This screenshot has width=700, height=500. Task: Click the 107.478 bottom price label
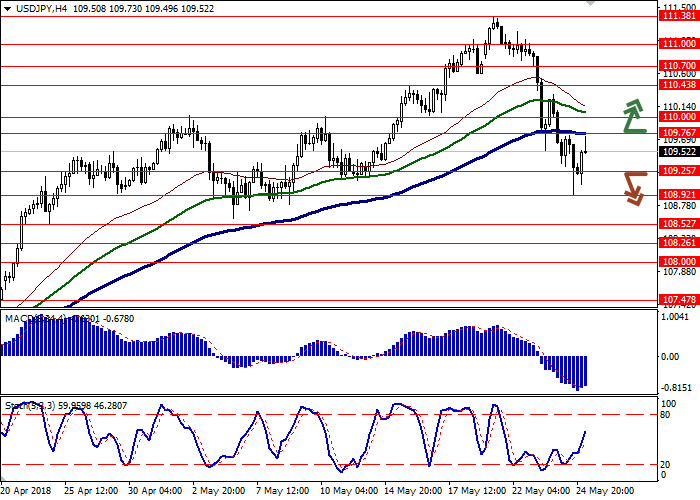click(678, 299)
